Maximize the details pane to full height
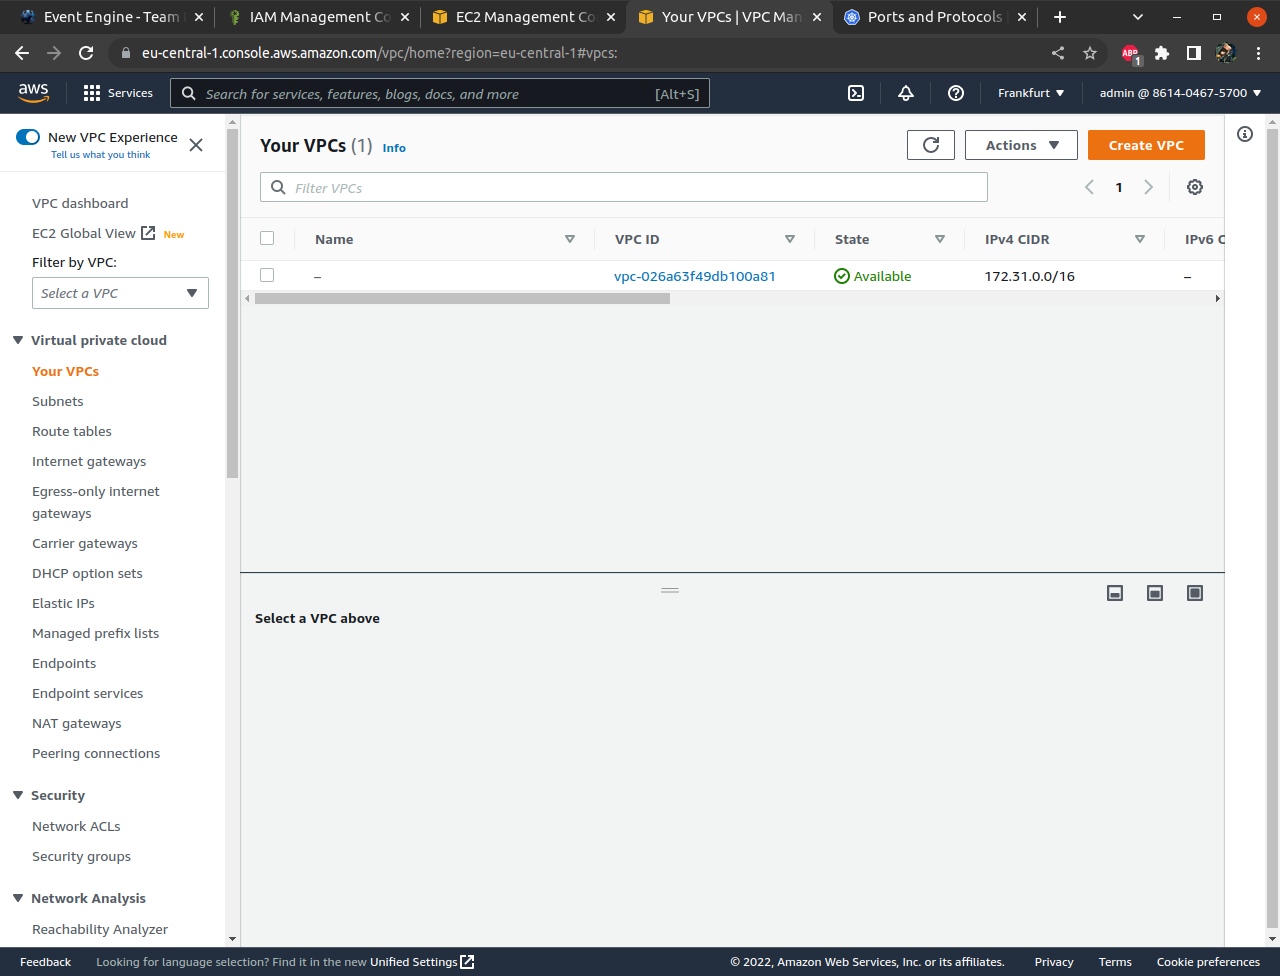 1195,593
